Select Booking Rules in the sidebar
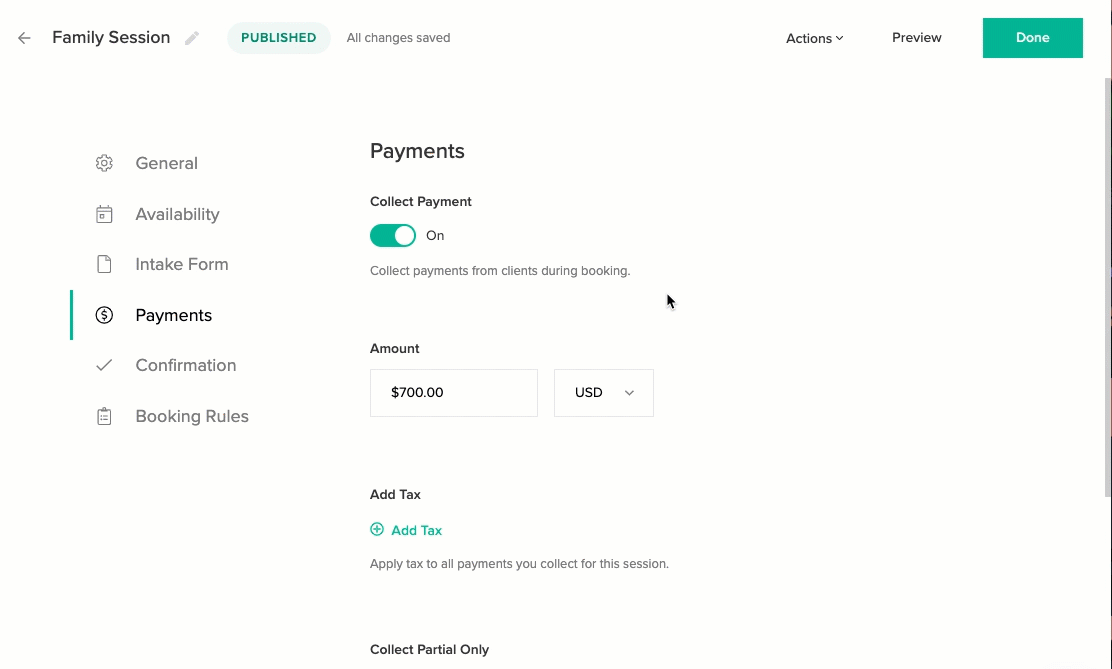The height and width of the screenshot is (669, 1112). click(191, 416)
